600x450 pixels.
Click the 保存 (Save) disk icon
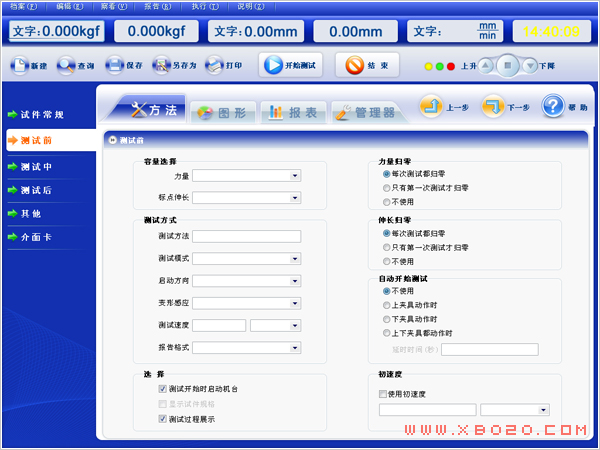tap(114, 66)
